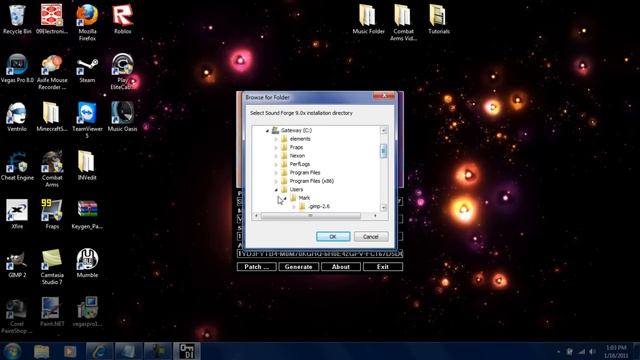640x360 pixels.
Task: Switch to the keygen taskbar button
Action: click(x=187, y=351)
